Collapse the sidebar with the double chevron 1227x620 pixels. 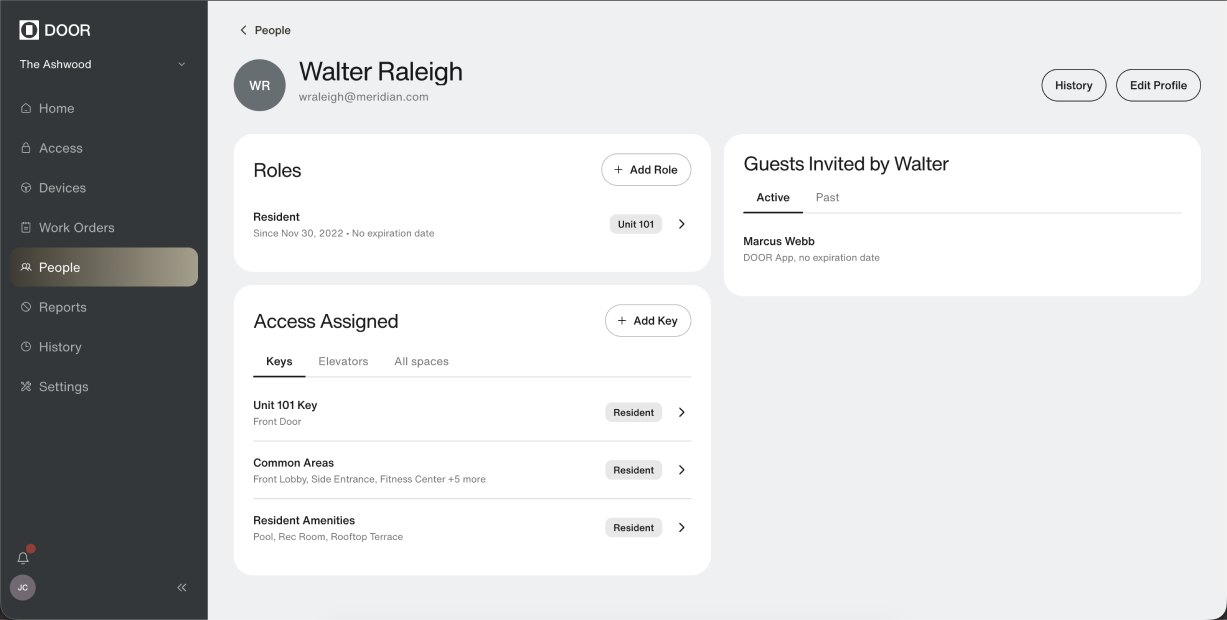[182, 588]
